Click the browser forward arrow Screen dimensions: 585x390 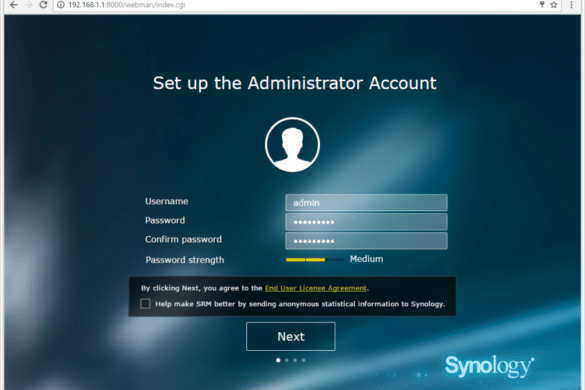click(x=28, y=5)
